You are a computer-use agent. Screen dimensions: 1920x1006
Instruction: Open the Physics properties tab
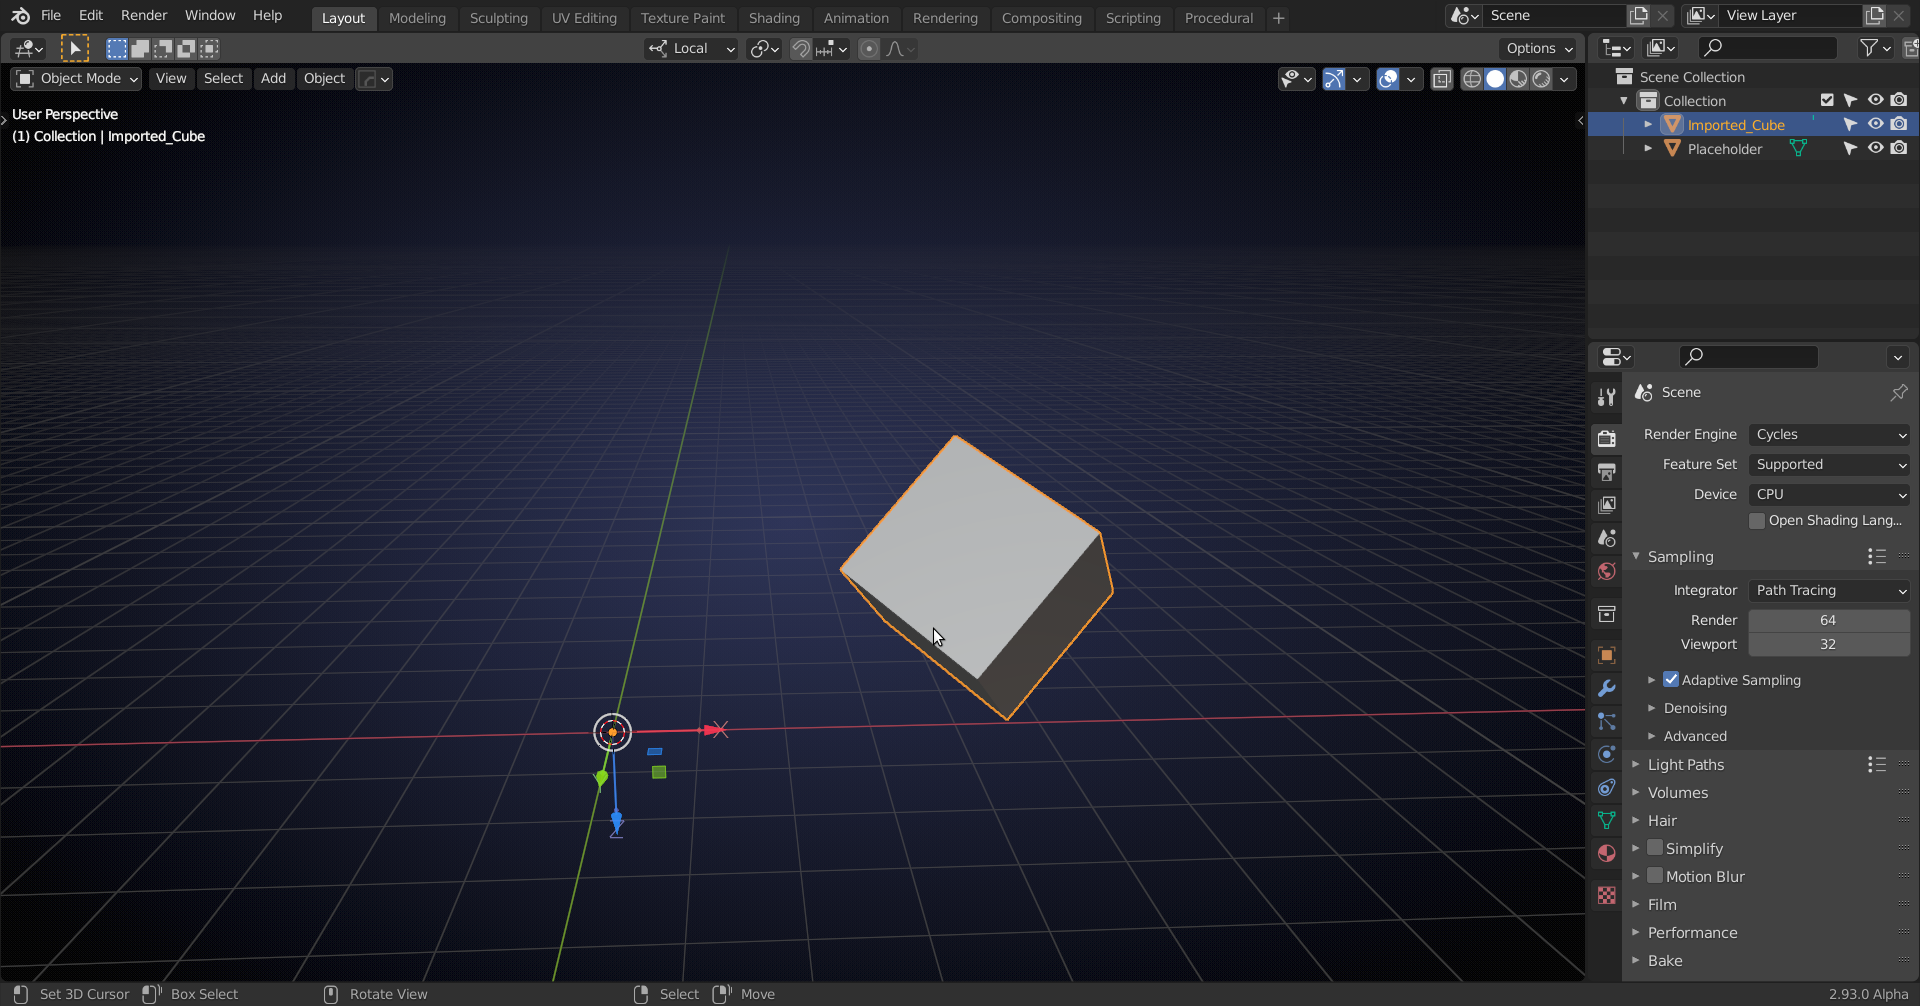point(1607,754)
